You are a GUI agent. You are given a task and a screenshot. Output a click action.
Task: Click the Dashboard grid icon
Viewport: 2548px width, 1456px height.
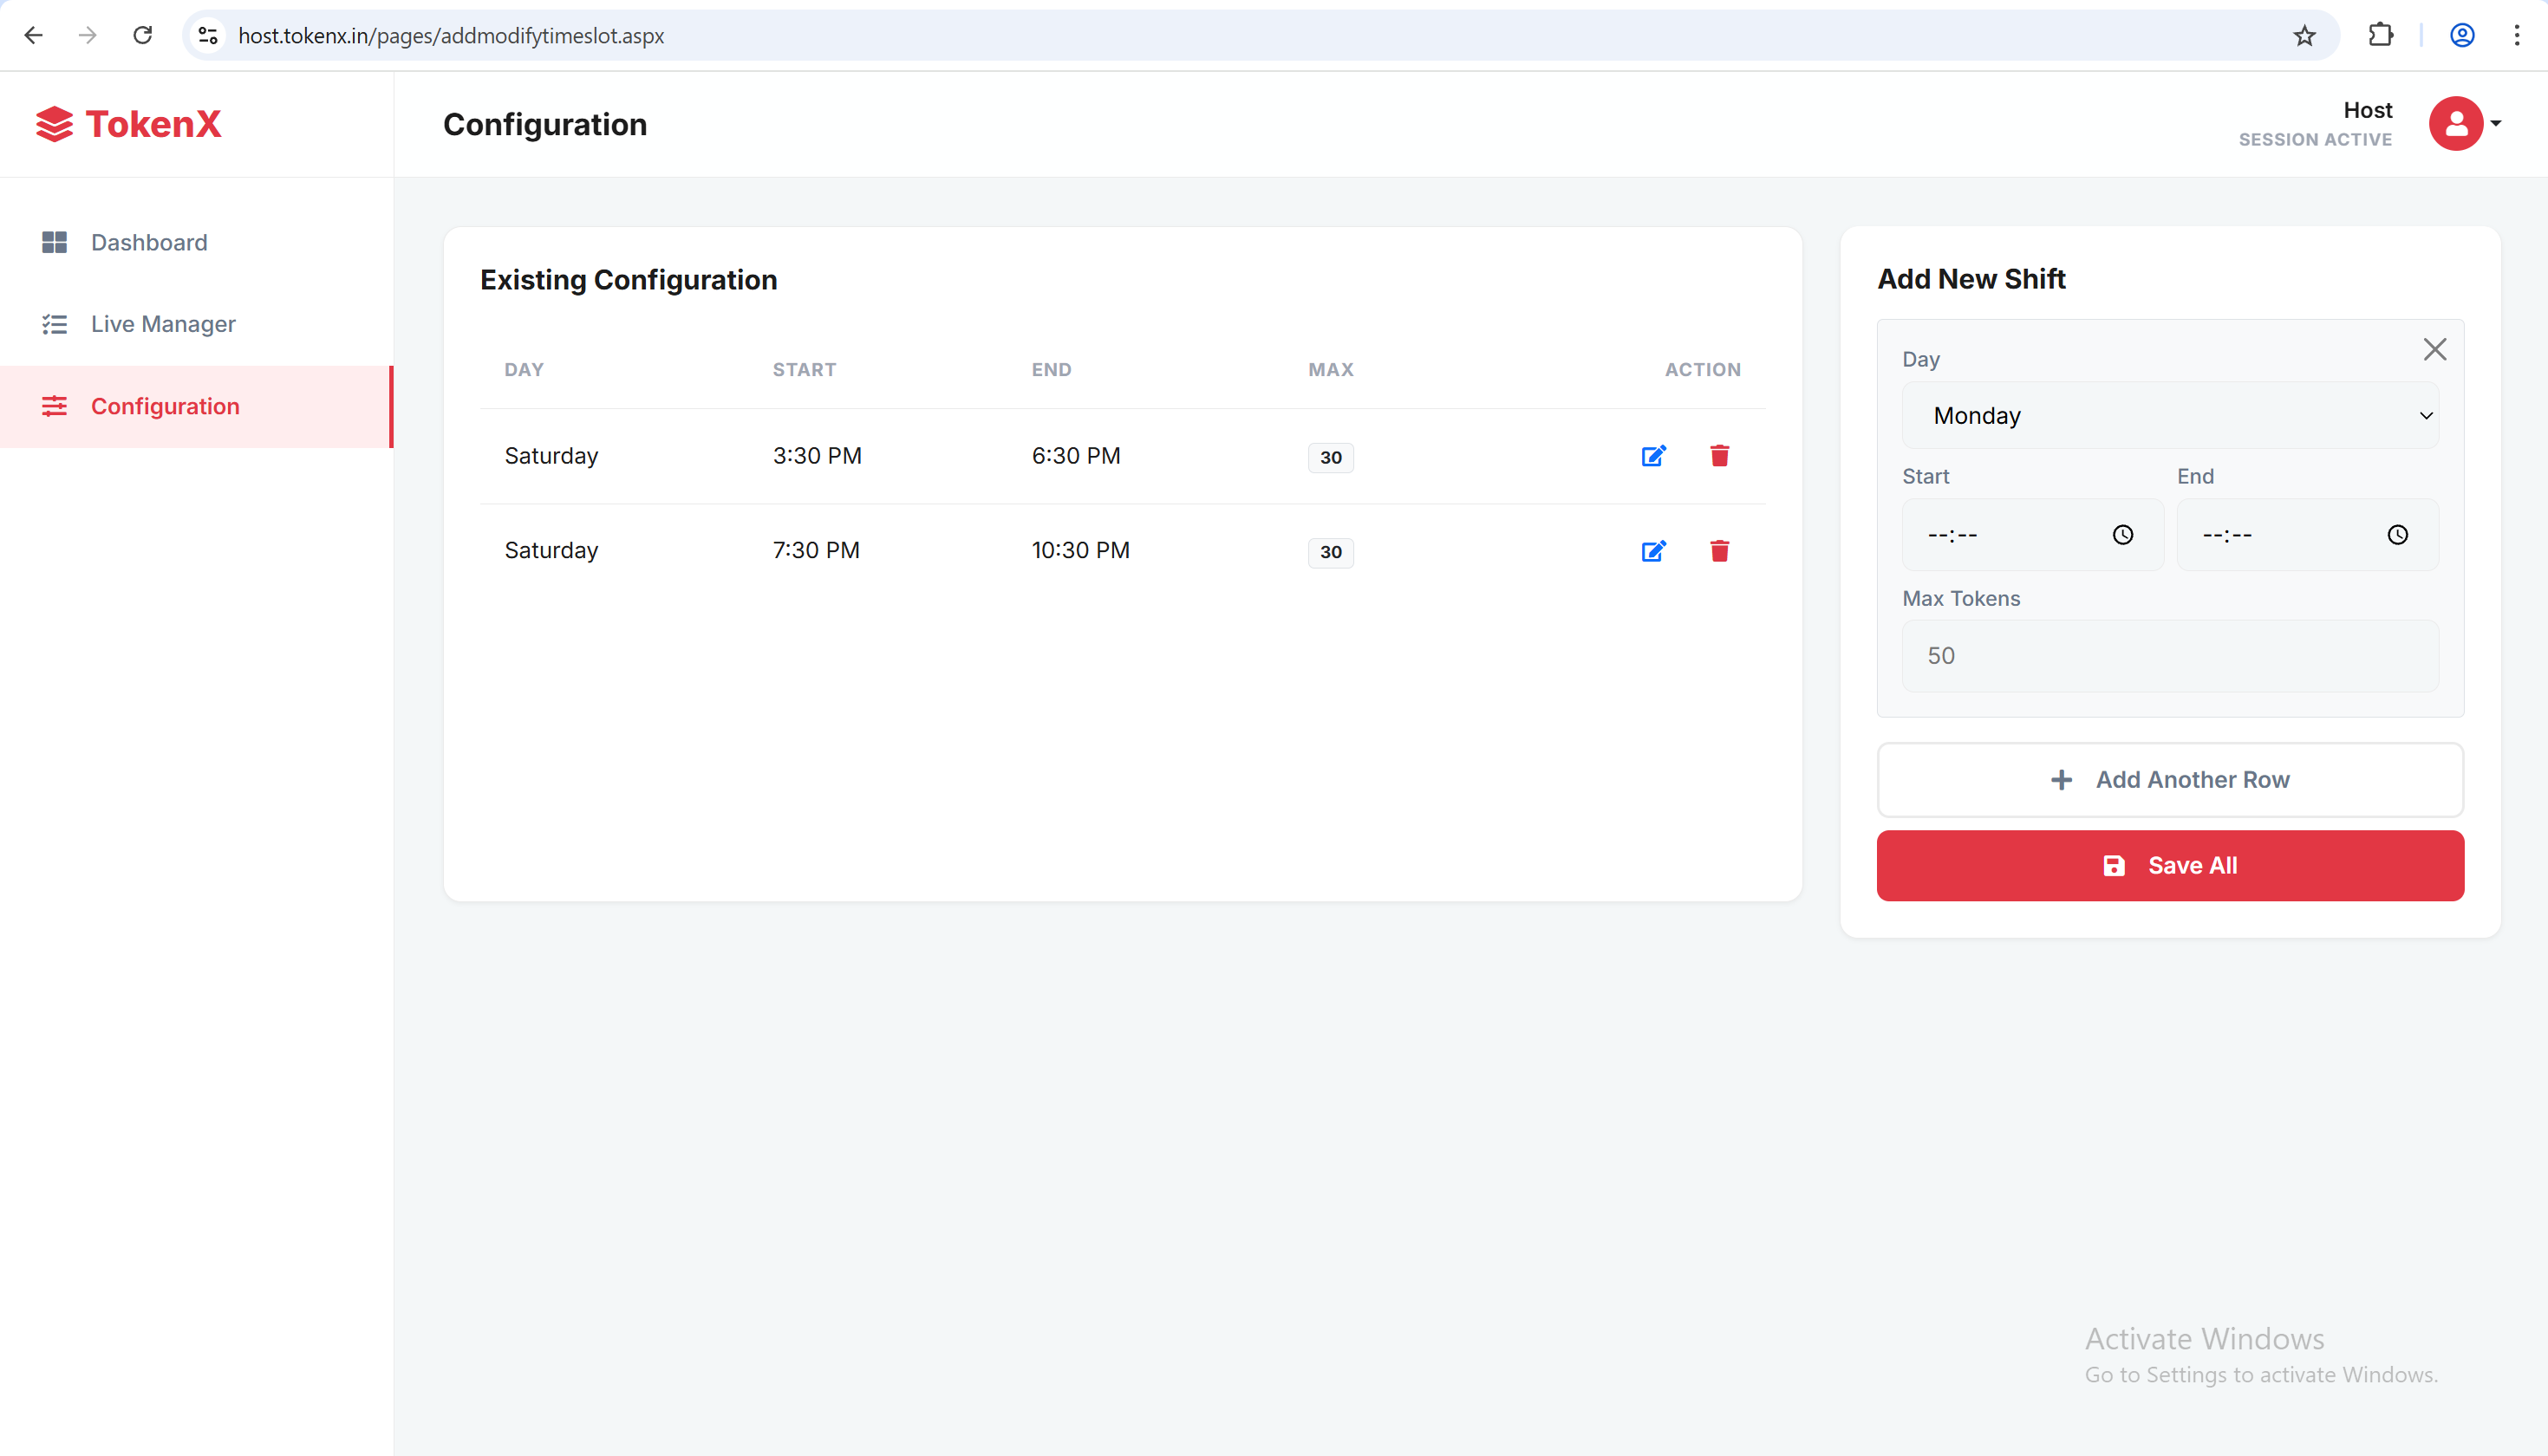click(55, 241)
